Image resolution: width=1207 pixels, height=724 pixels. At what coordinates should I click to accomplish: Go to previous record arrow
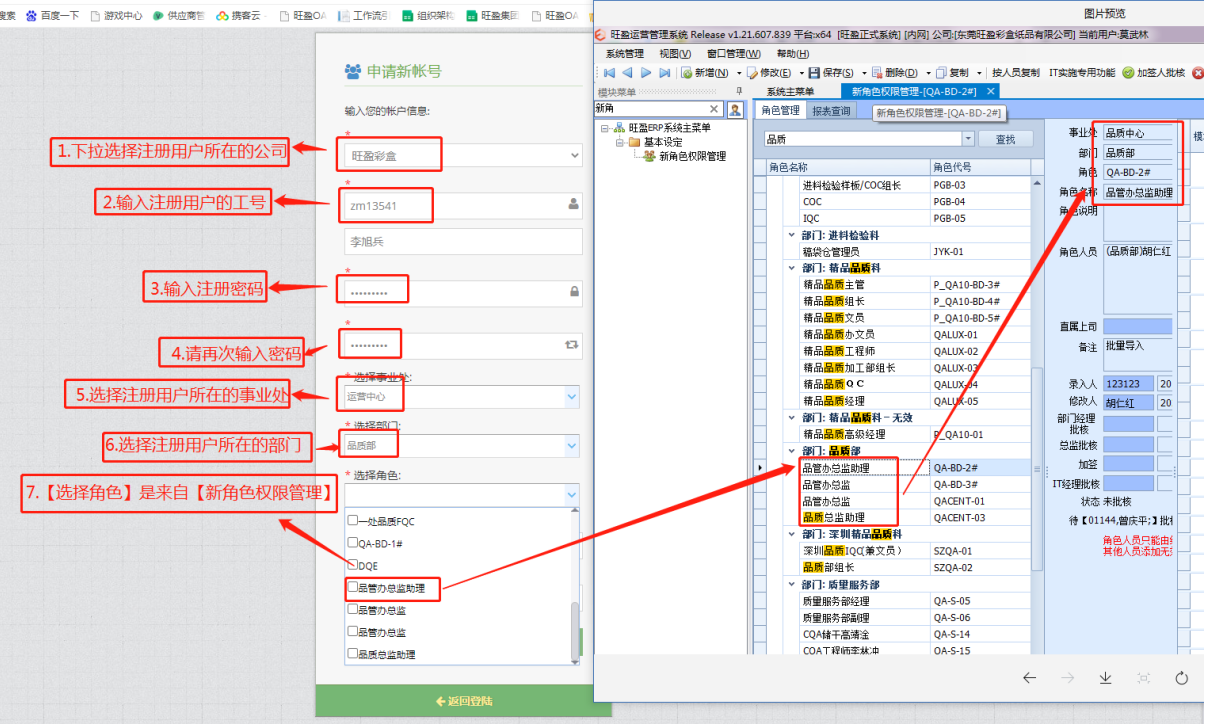click(x=627, y=73)
